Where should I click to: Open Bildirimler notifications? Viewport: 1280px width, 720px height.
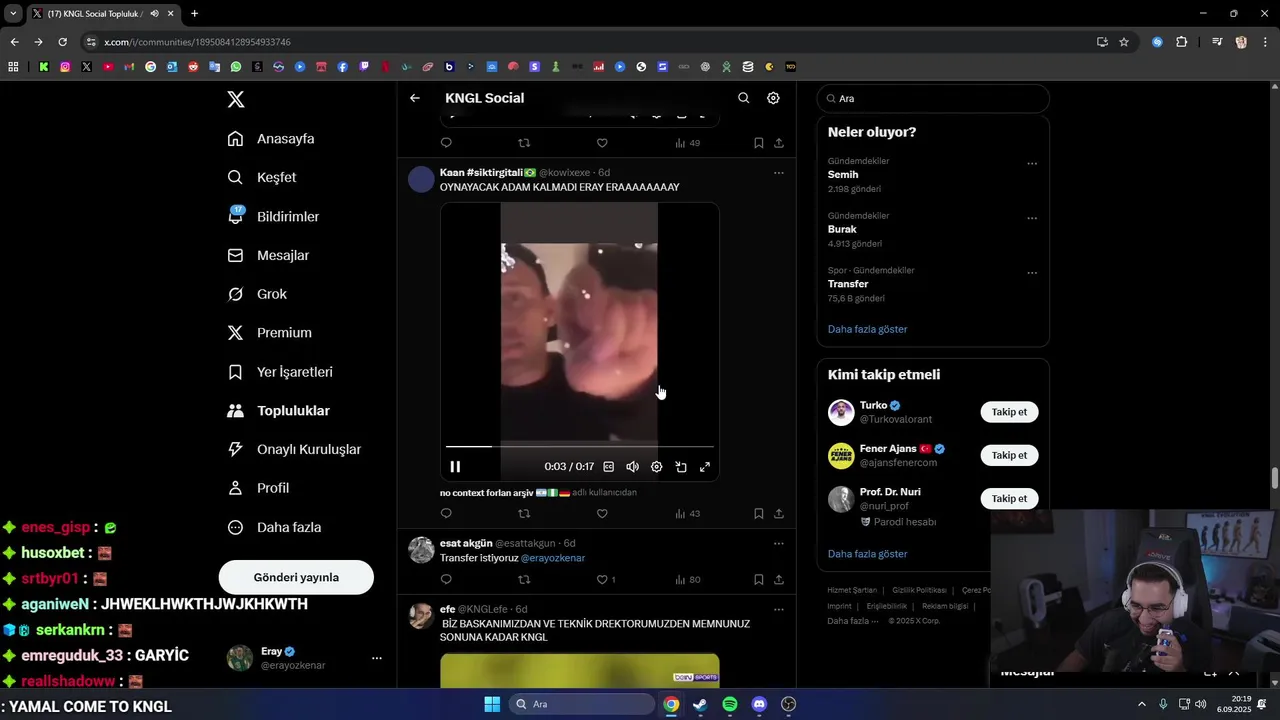(273, 216)
